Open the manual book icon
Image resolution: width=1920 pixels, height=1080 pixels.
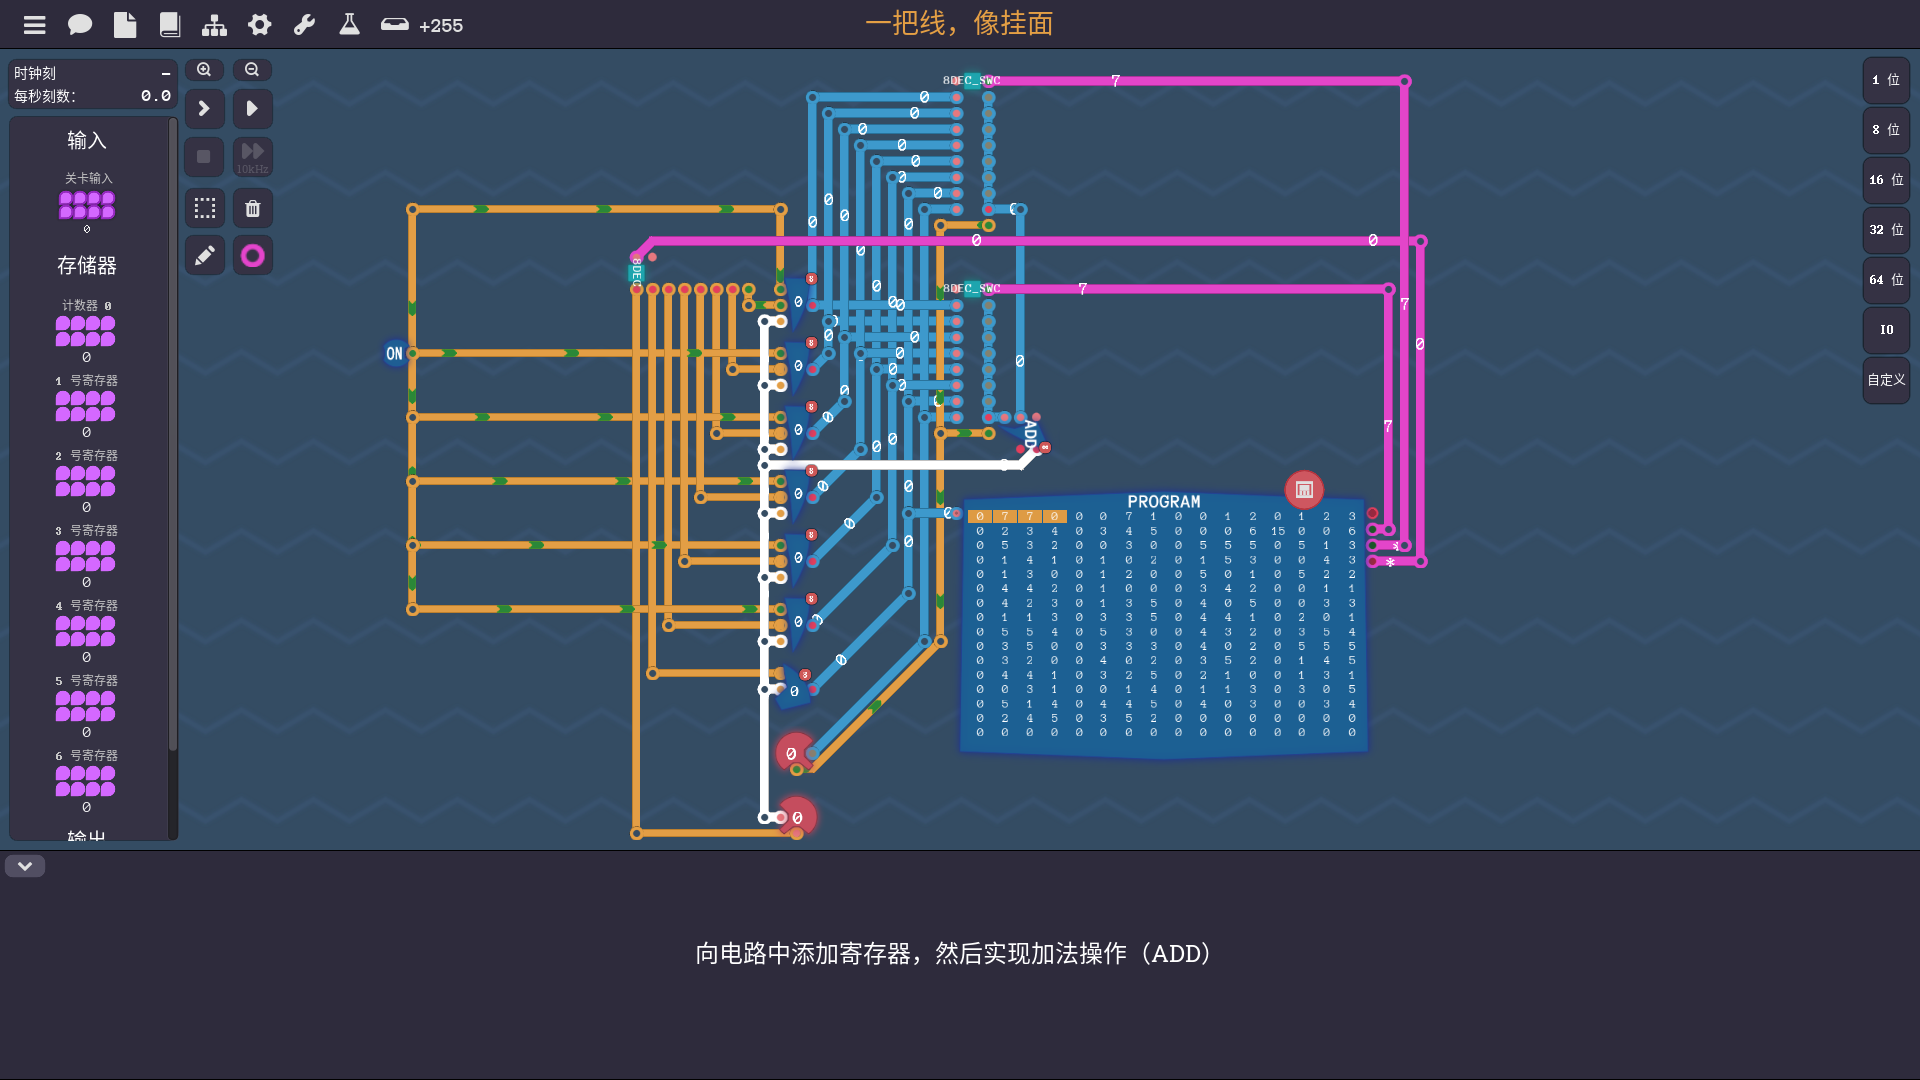coord(170,25)
